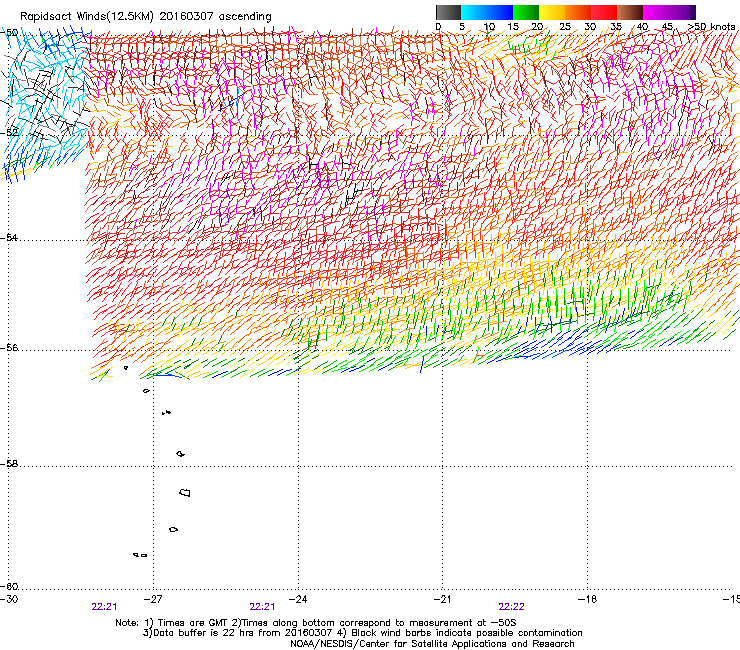The height and width of the screenshot is (650, 740).
Task: Click the gray 0-5 knots legend segment
Action: tap(448, 12)
